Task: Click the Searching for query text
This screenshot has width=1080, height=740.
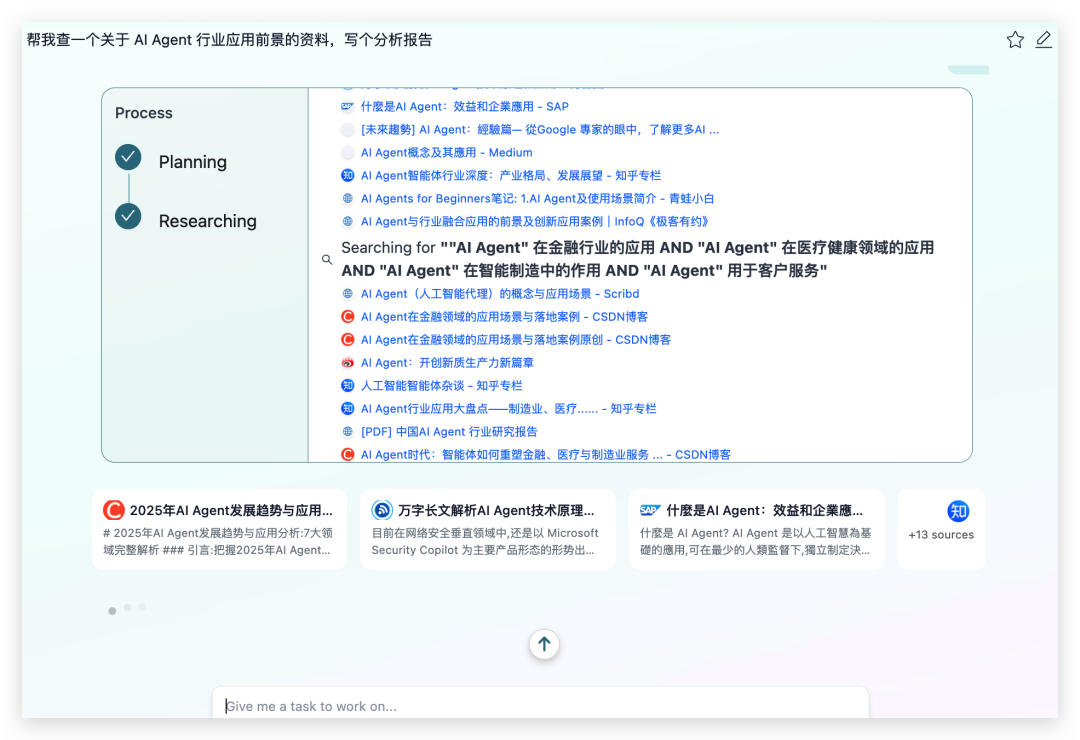Action: click(x=638, y=259)
